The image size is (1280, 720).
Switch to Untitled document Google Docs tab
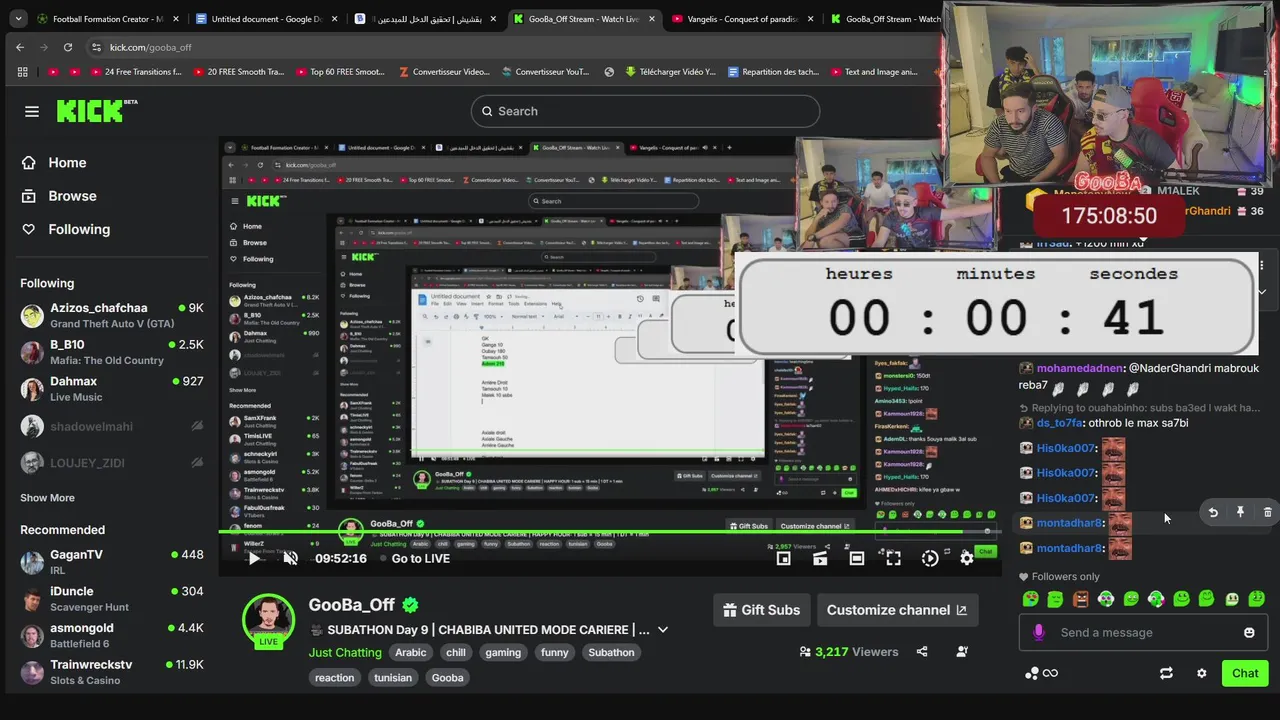pos(265,19)
